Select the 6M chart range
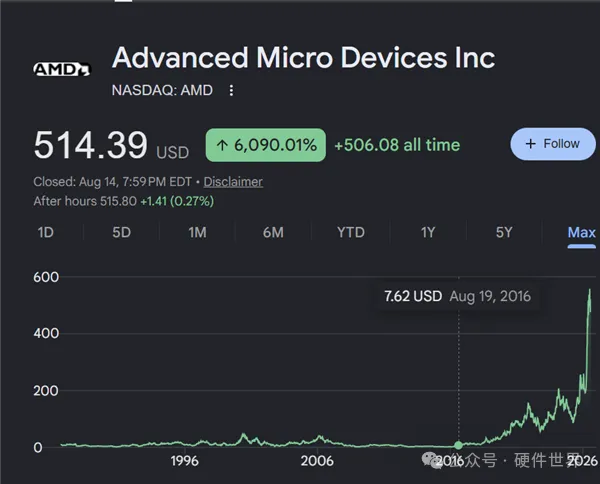Viewport: 600px width, 484px height. [x=273, y=232]
